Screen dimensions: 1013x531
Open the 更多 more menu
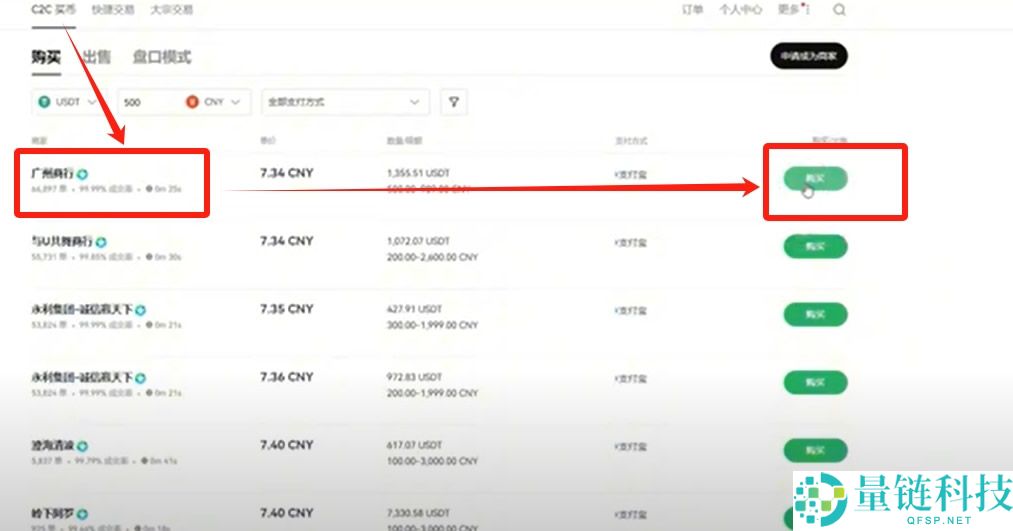pos(789,10)
